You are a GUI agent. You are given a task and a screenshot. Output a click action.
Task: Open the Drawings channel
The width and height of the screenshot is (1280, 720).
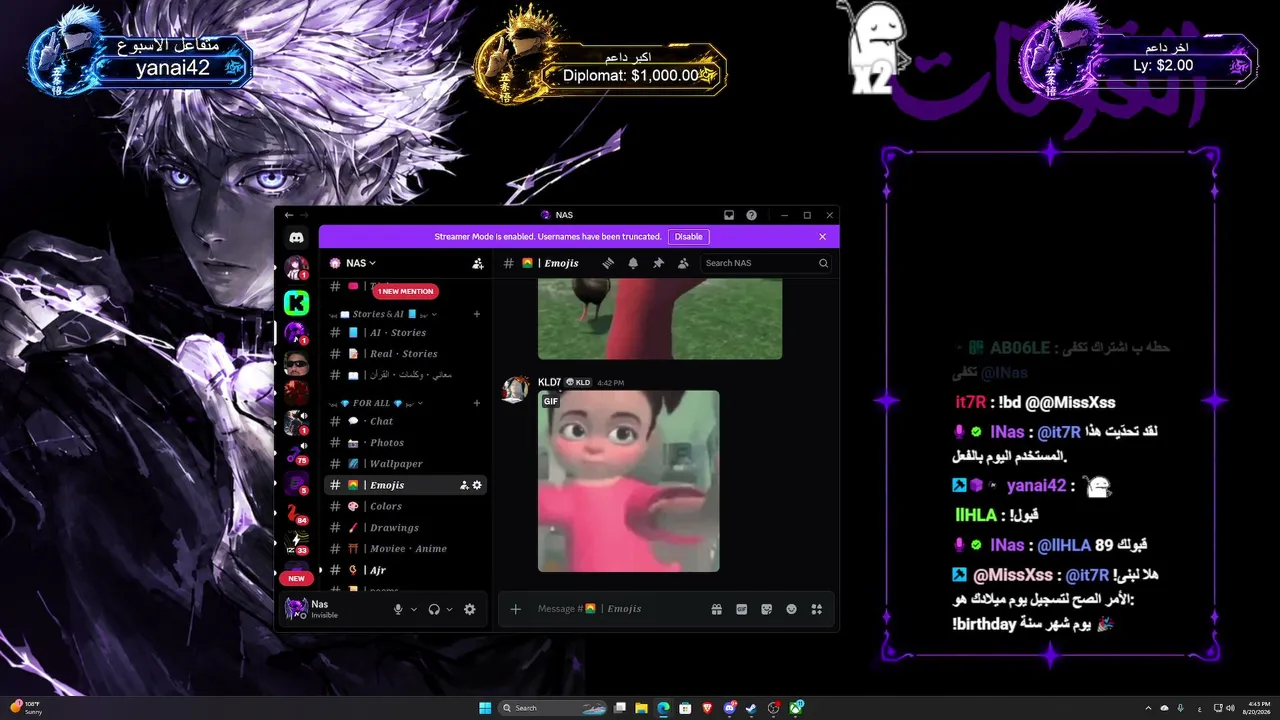406,528
